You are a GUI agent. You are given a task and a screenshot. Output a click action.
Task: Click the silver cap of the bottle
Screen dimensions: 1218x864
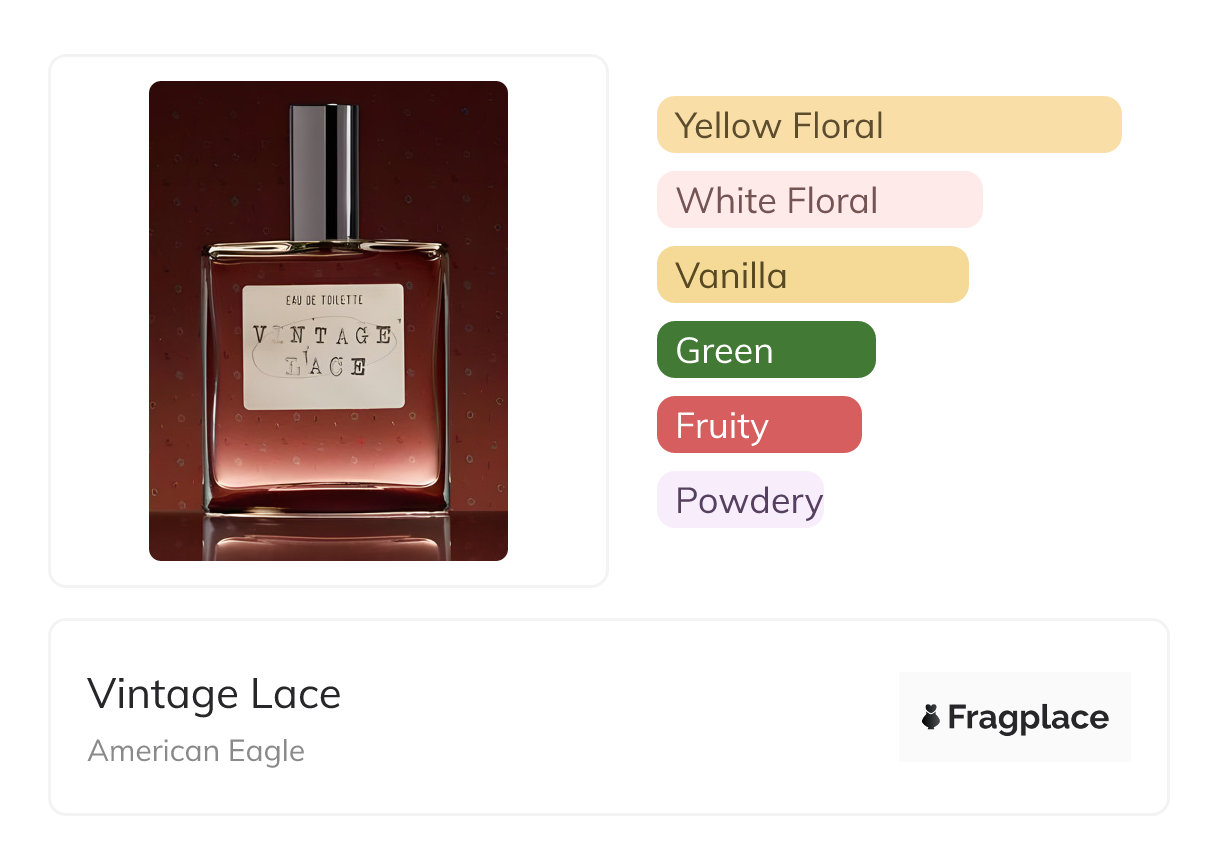pos(324,172)
